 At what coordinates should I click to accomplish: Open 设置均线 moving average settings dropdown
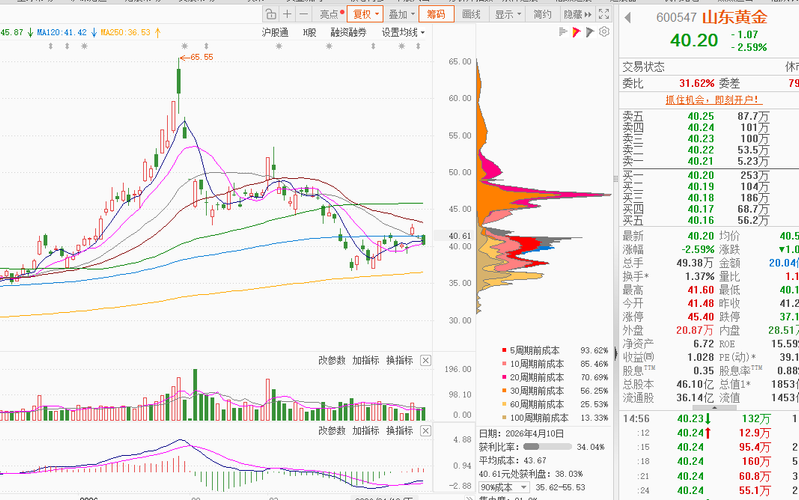(x=403, y=33)
